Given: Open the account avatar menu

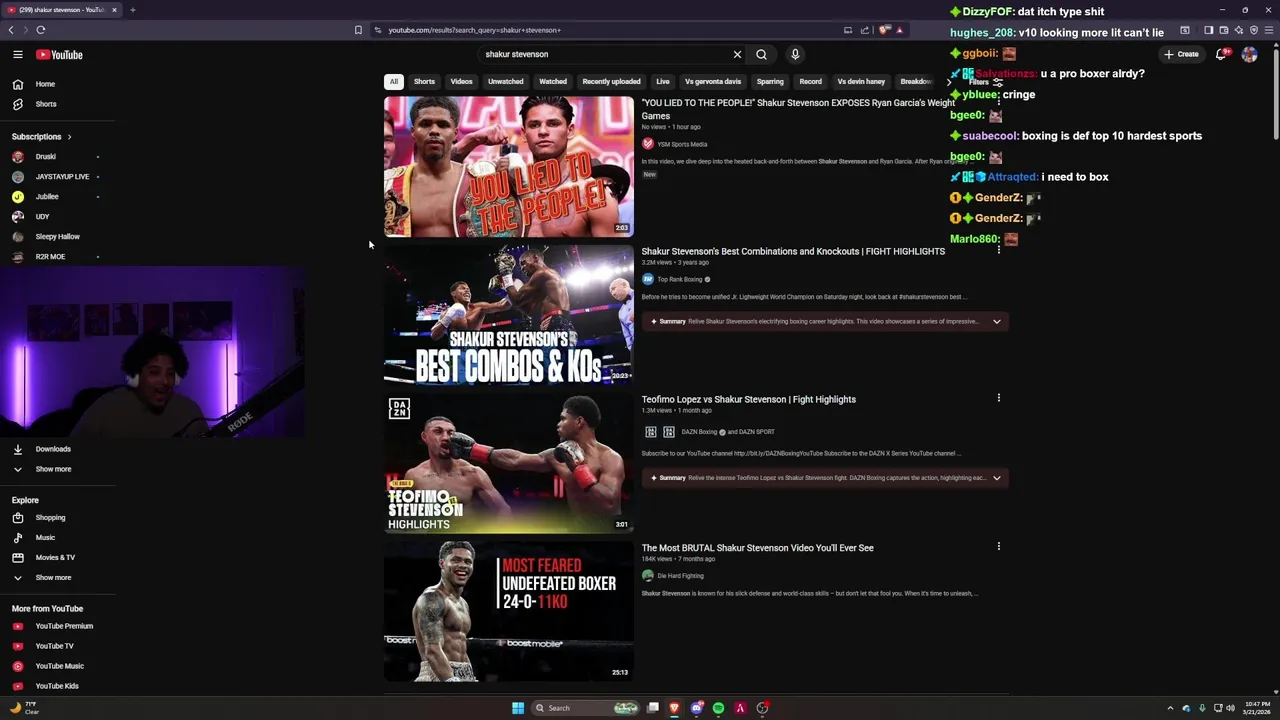Looking at the screenshot, I should tap(1249, 54).
